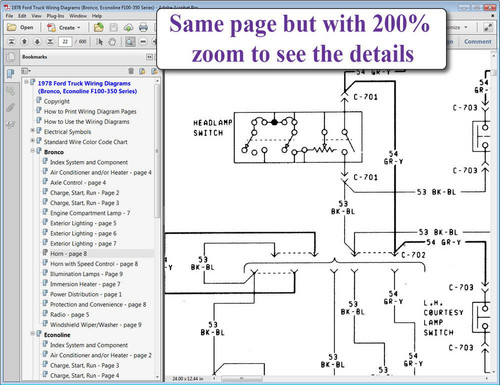The image size is (500, 385).
Task: Click the Expand Current Bookmark icon
Action: 154,71
